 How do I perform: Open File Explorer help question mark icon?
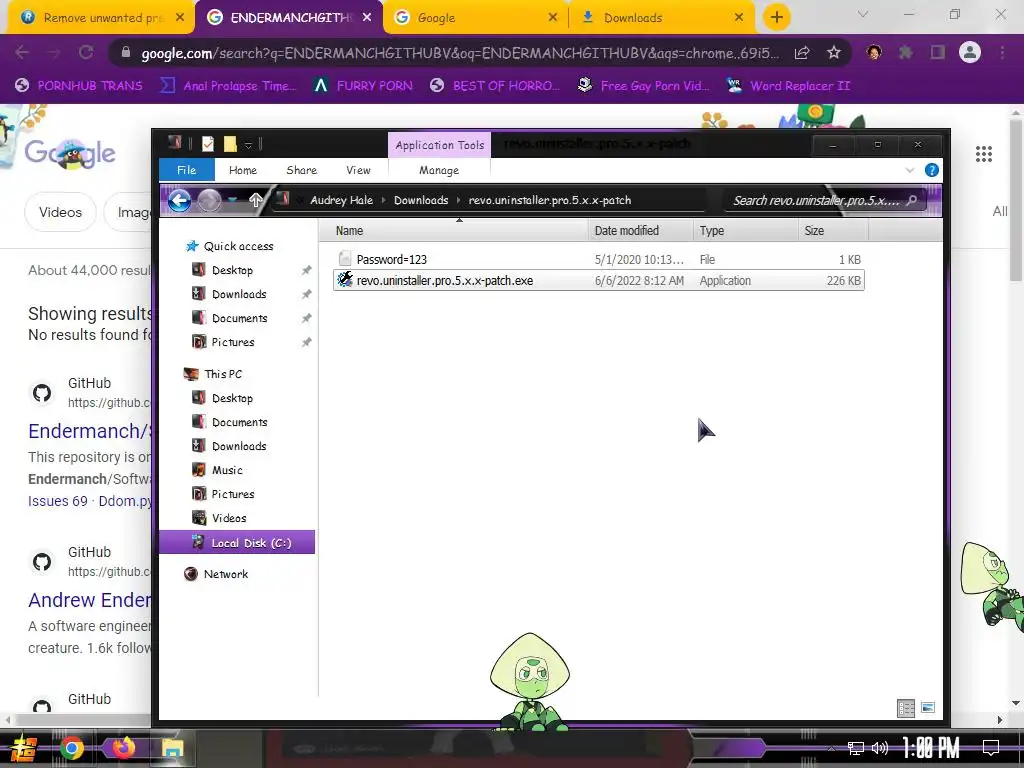[931, 170]
